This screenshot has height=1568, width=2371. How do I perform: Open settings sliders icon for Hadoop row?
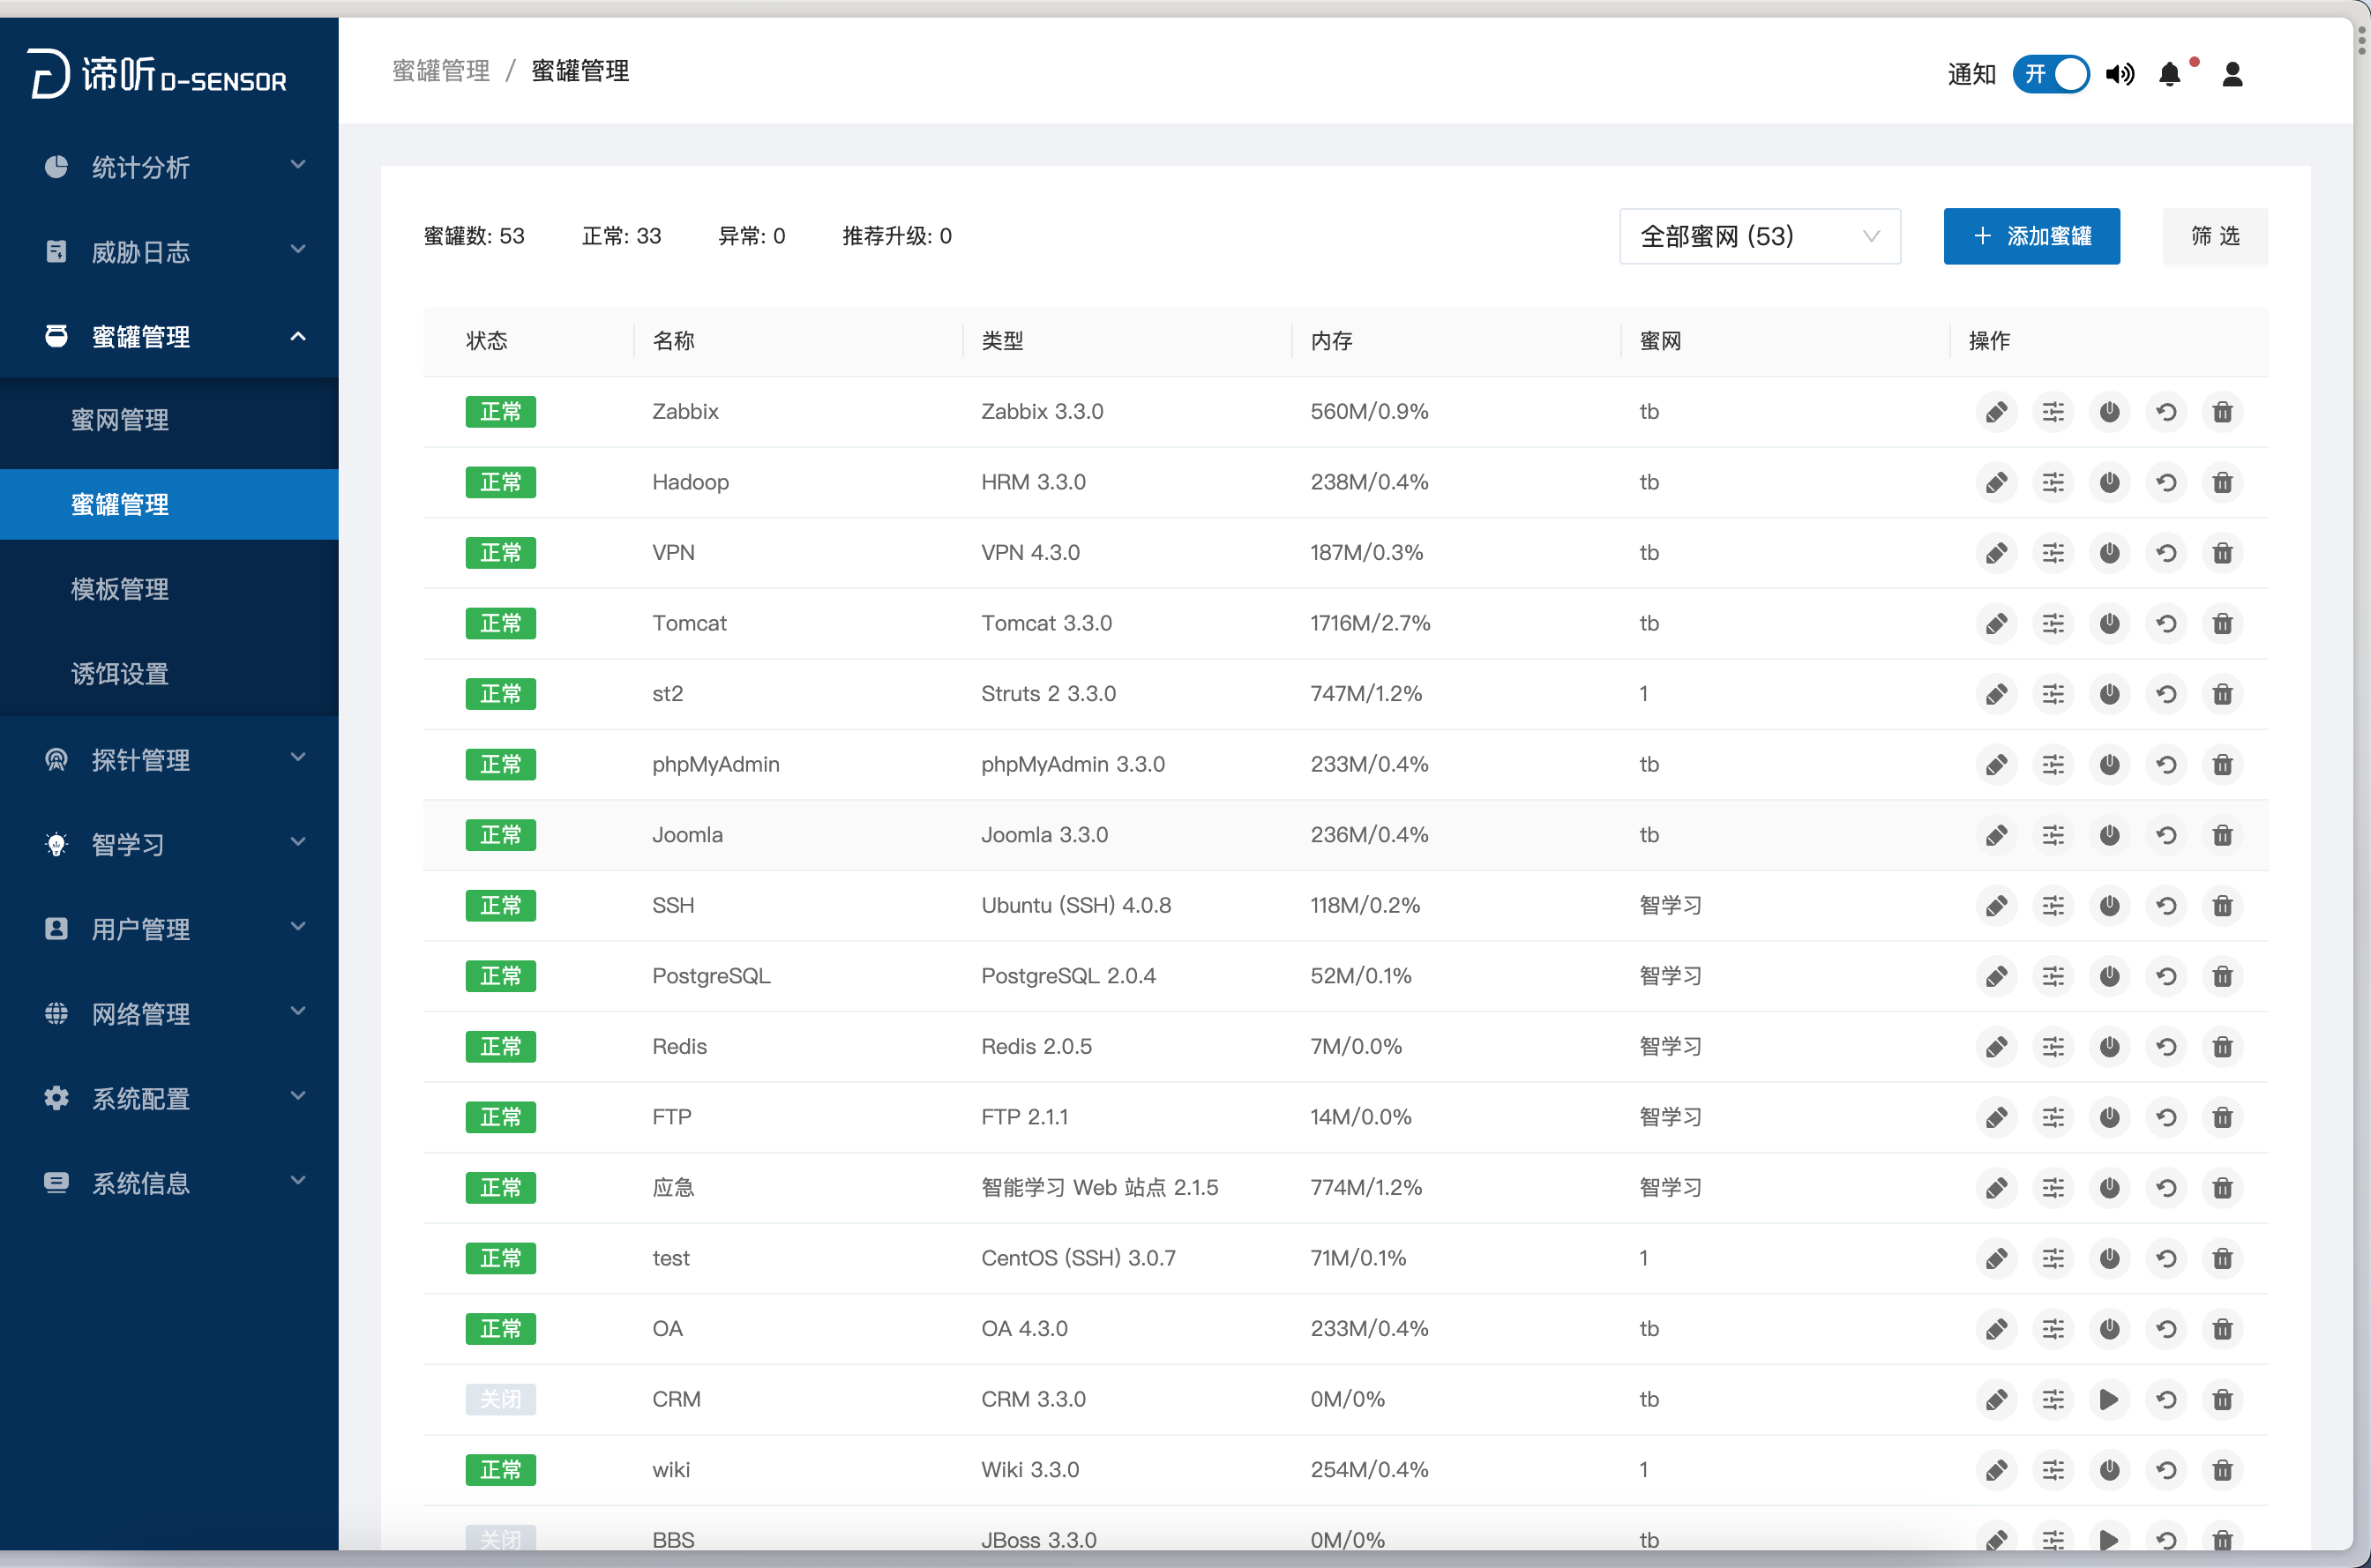2052,483
